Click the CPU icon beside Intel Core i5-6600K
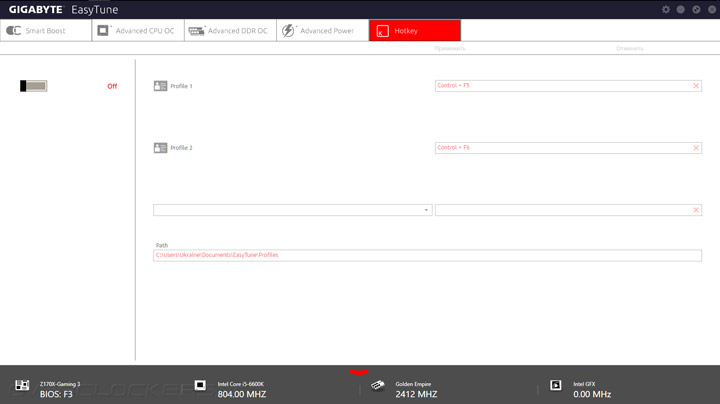The image size is (720, 404). coord(200,385)
